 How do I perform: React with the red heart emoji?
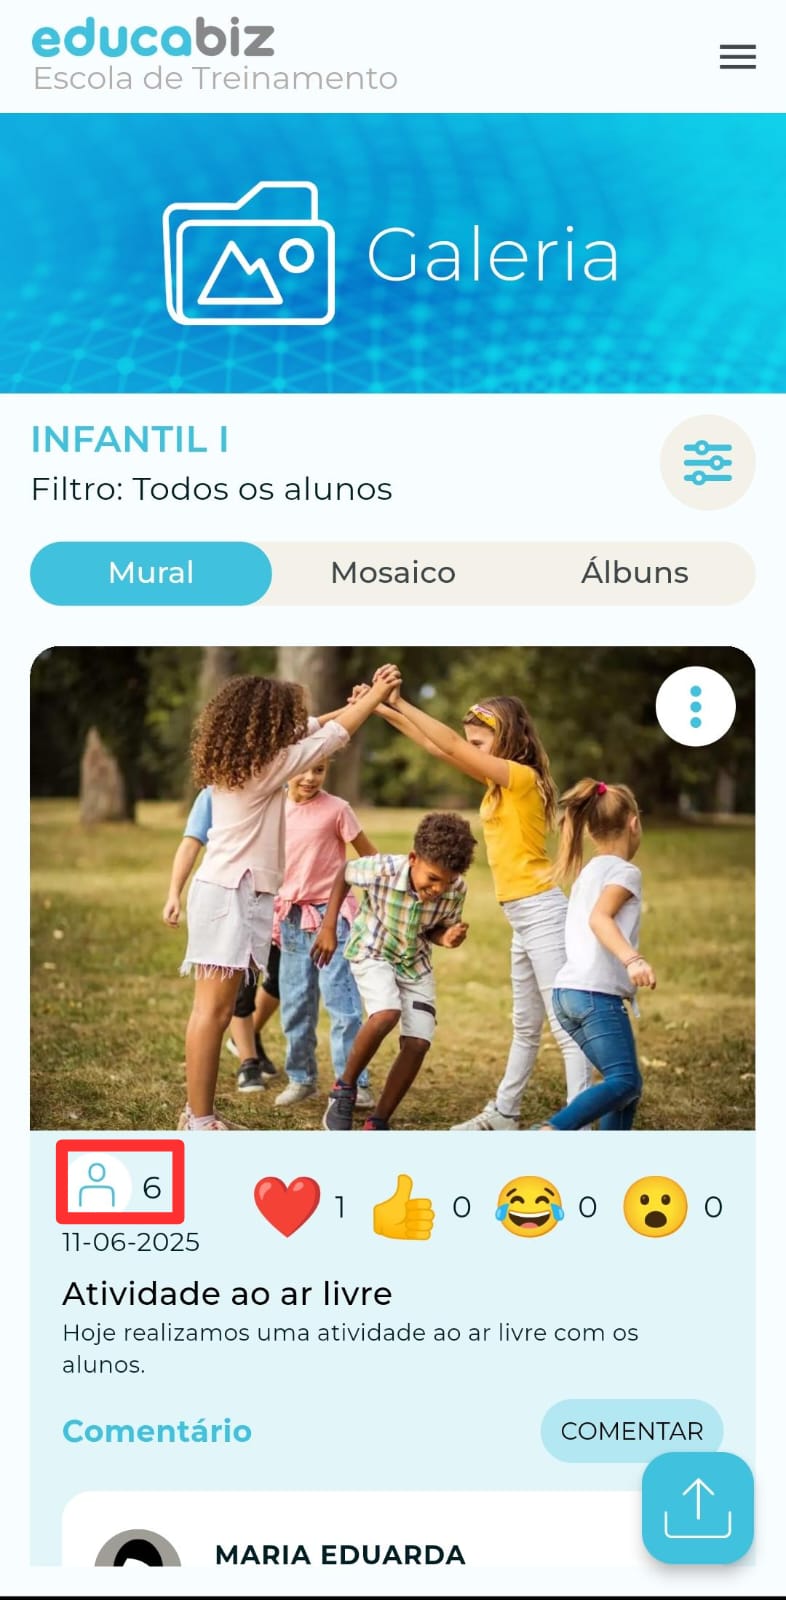[x=287, y=1206]
